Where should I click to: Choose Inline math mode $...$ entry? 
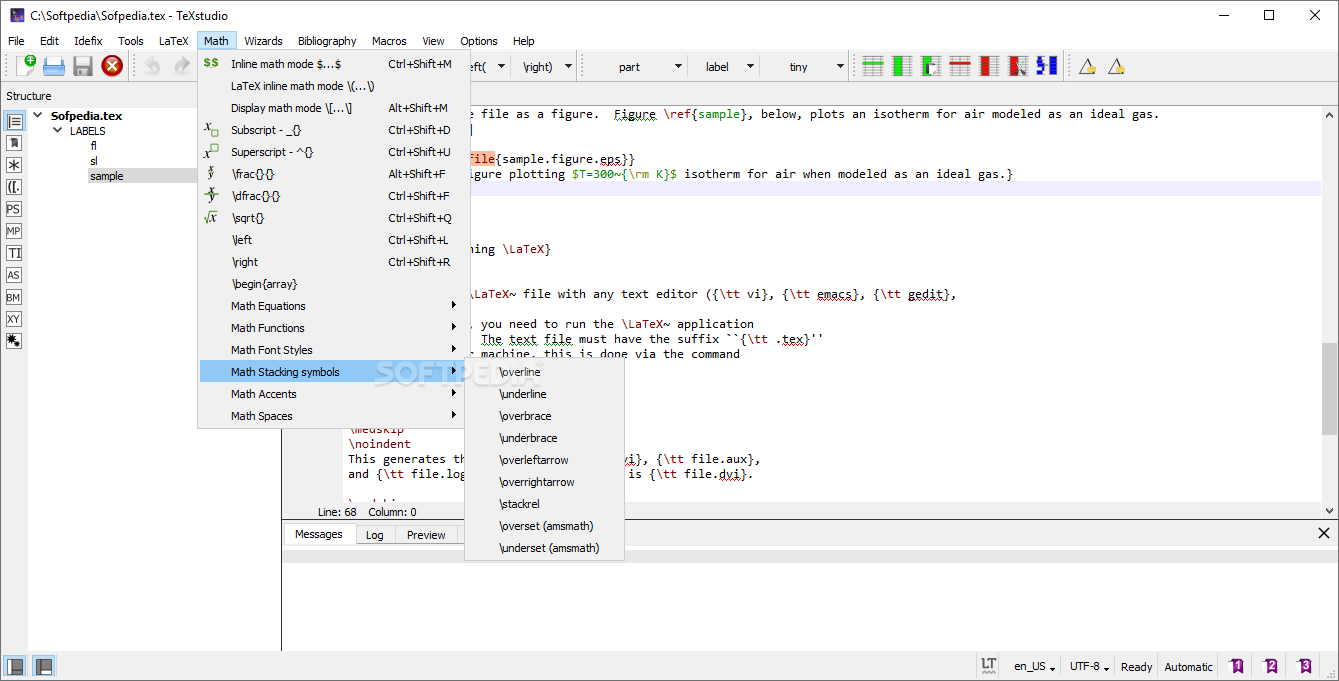tap(333, 64)
